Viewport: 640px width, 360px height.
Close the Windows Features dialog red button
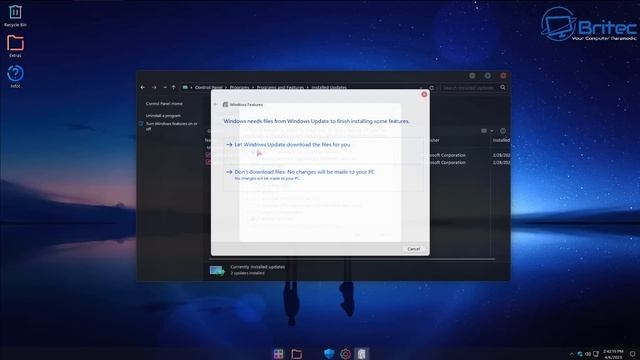(x=424, y=94)
